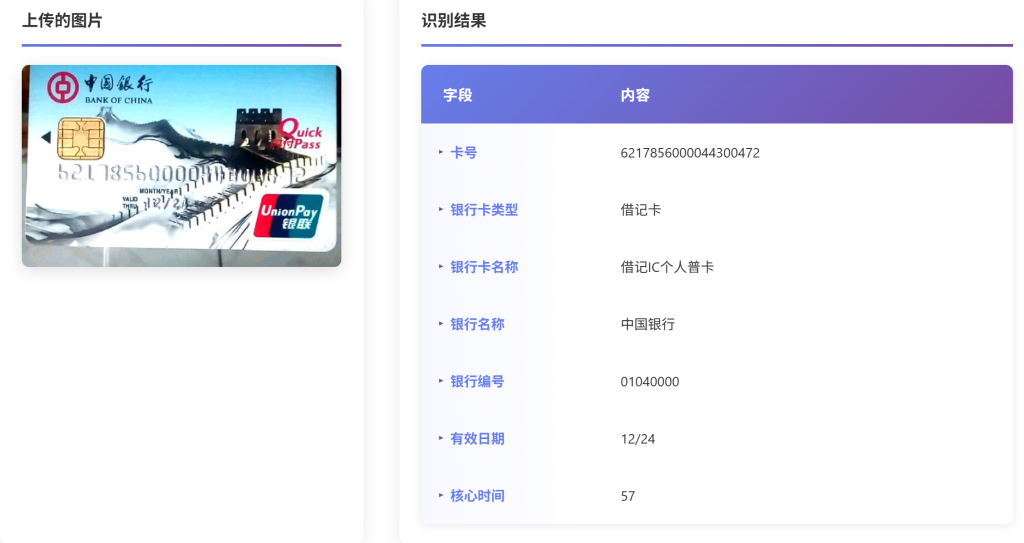Viewport: 1024px width, 543px height.
Task: Click the 中国银行 value in the table
Action: click(x=648, y=324)
